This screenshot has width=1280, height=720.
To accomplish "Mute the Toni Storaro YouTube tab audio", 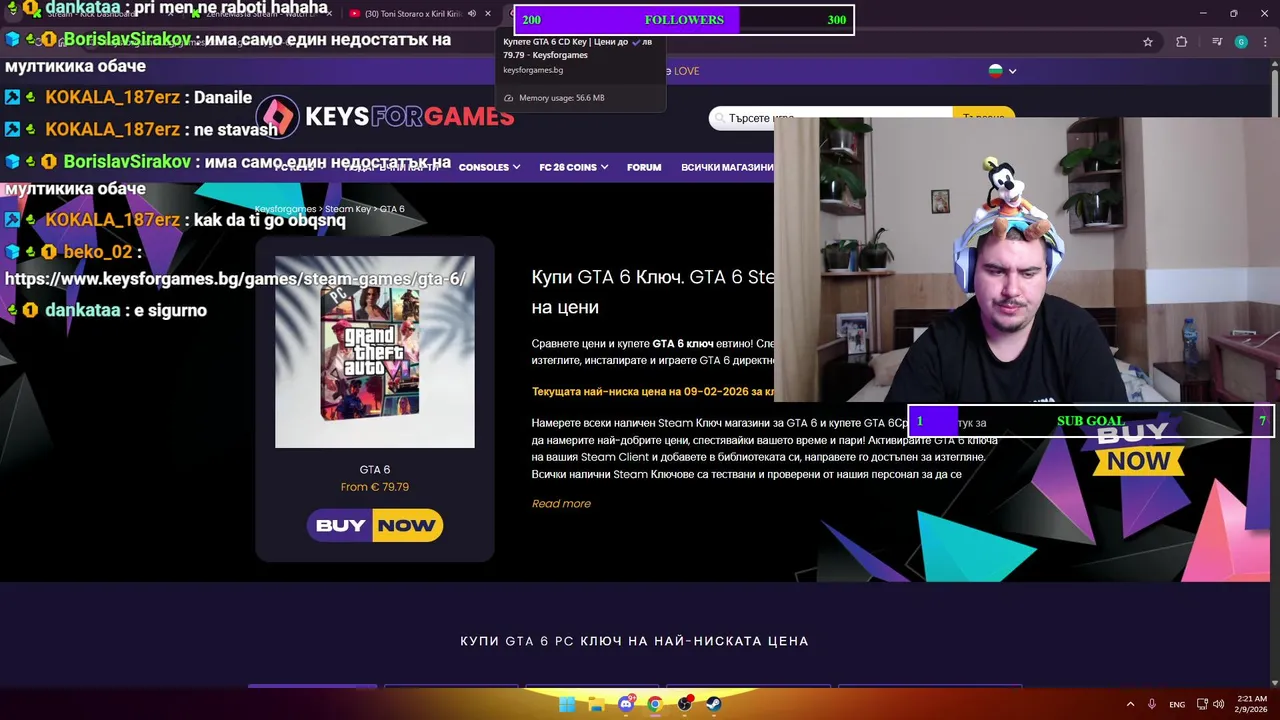I will [472, 14].
